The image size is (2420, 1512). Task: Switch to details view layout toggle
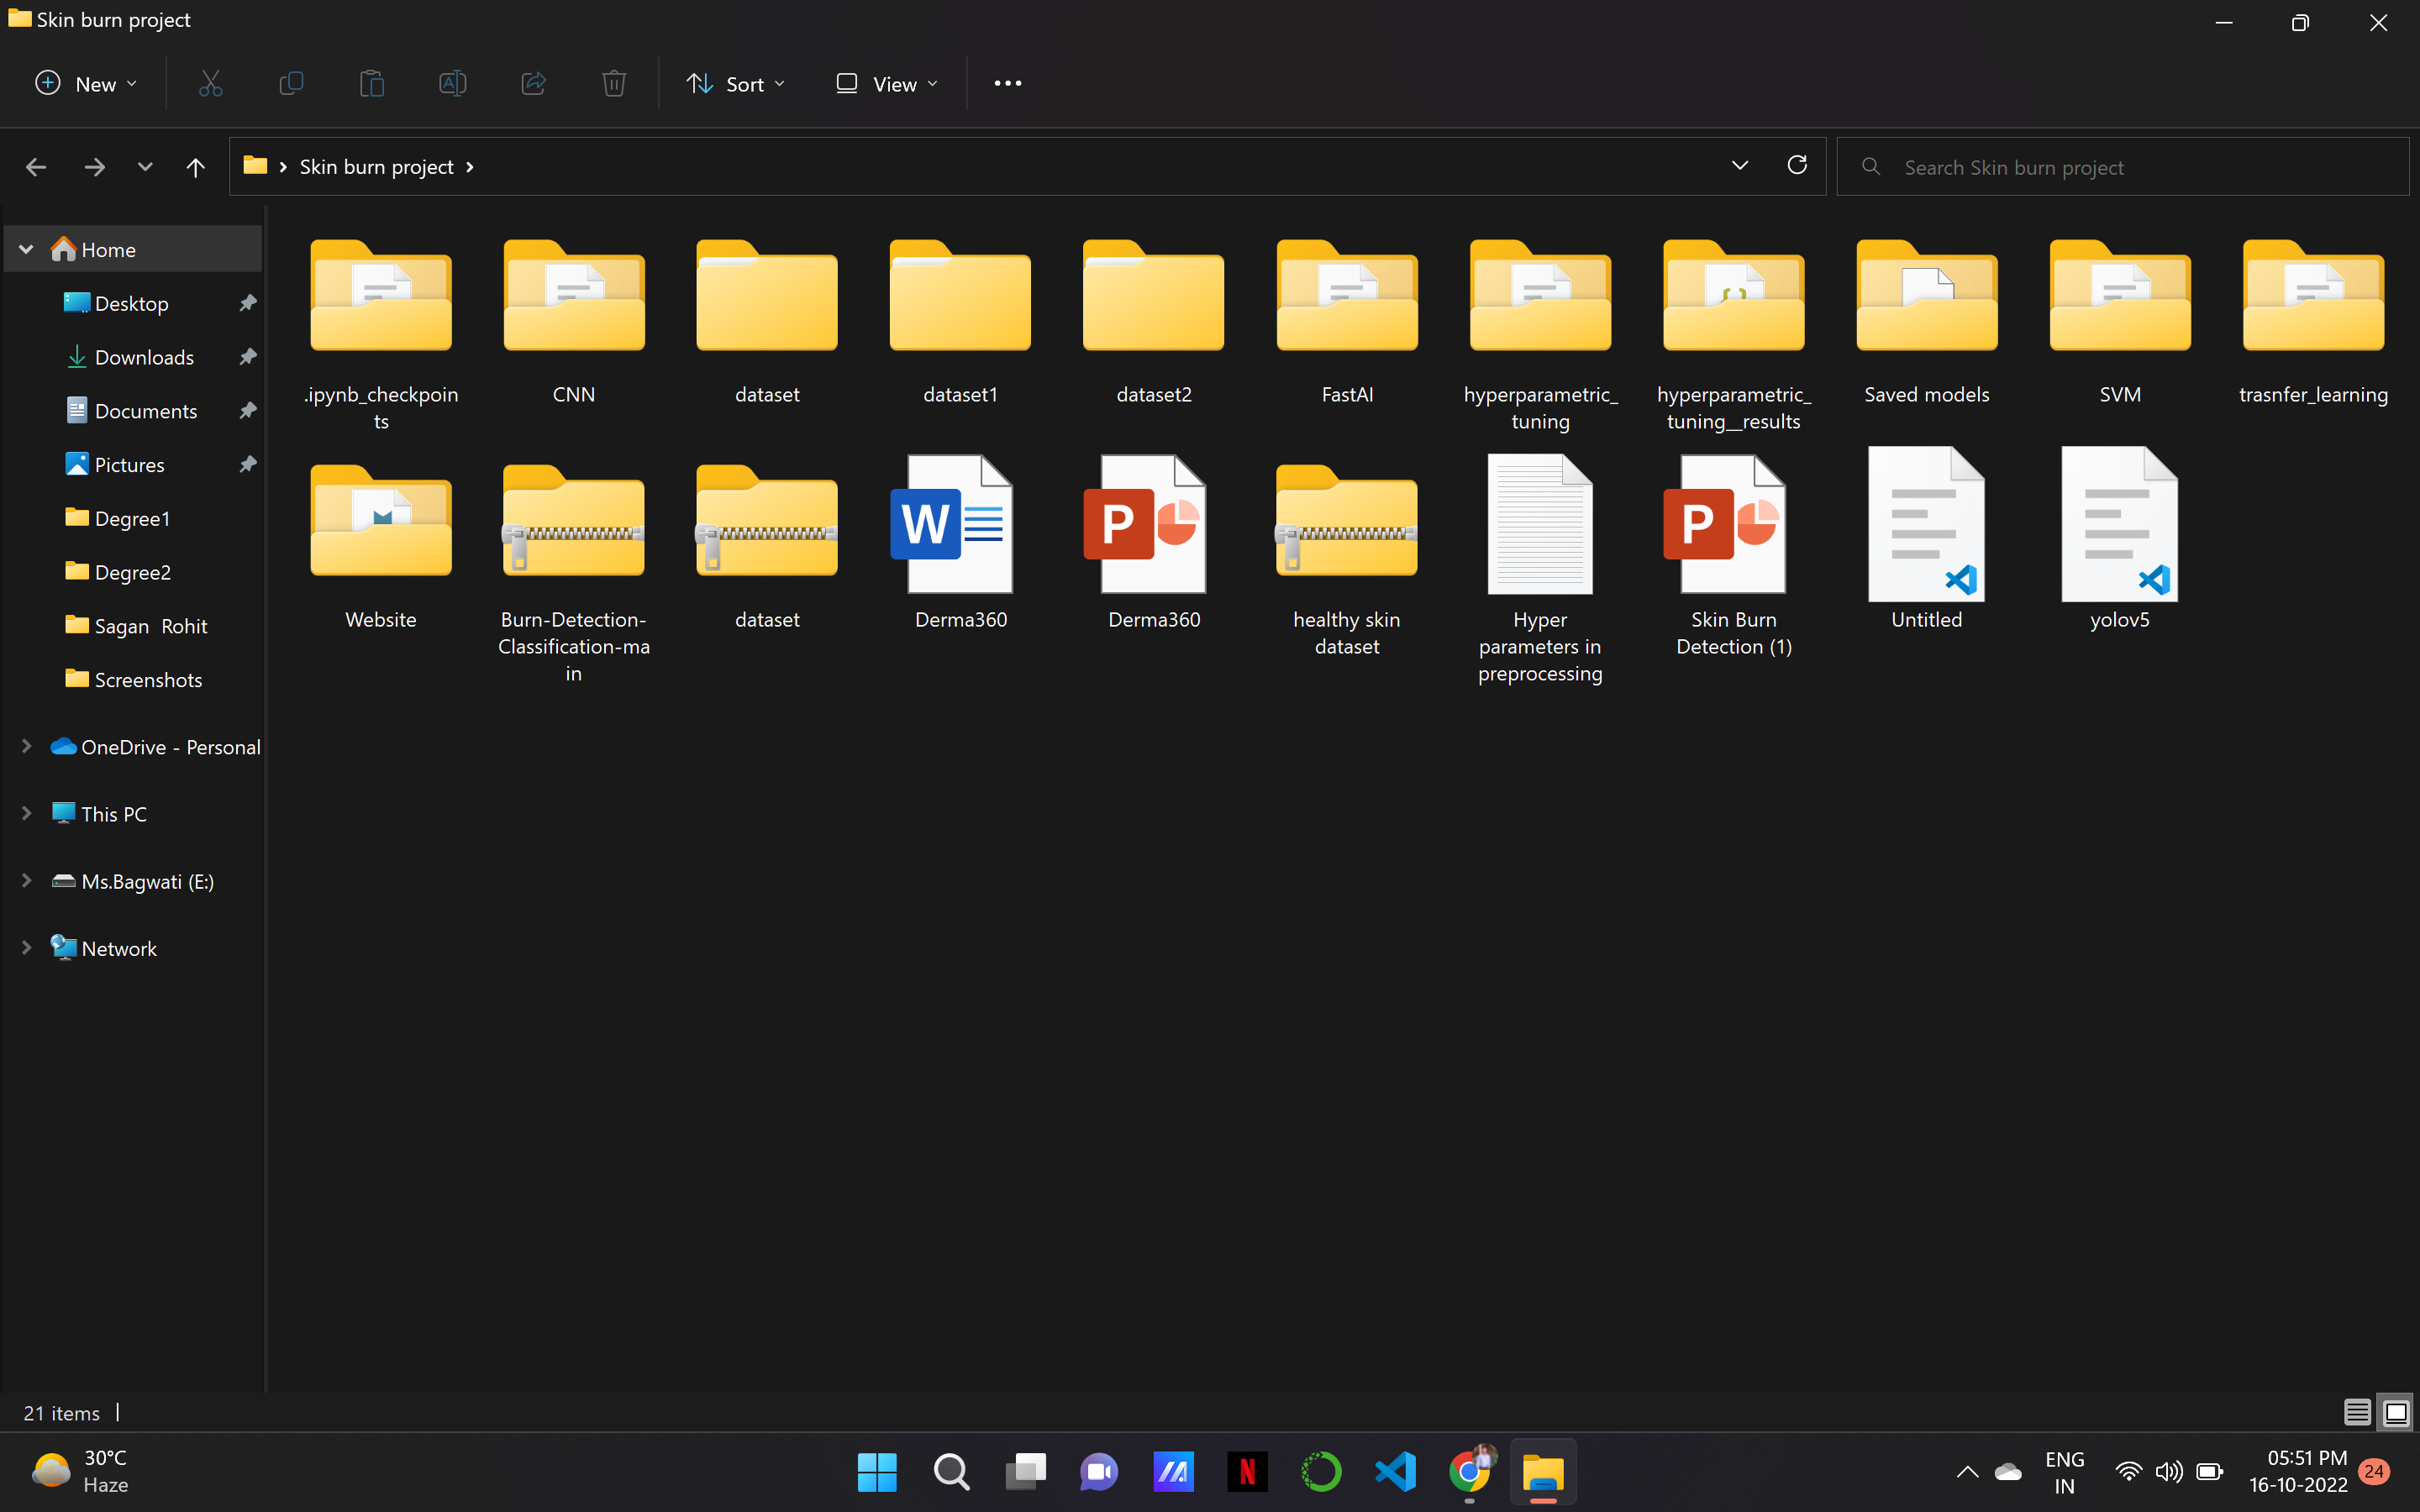[2357, 1412]
